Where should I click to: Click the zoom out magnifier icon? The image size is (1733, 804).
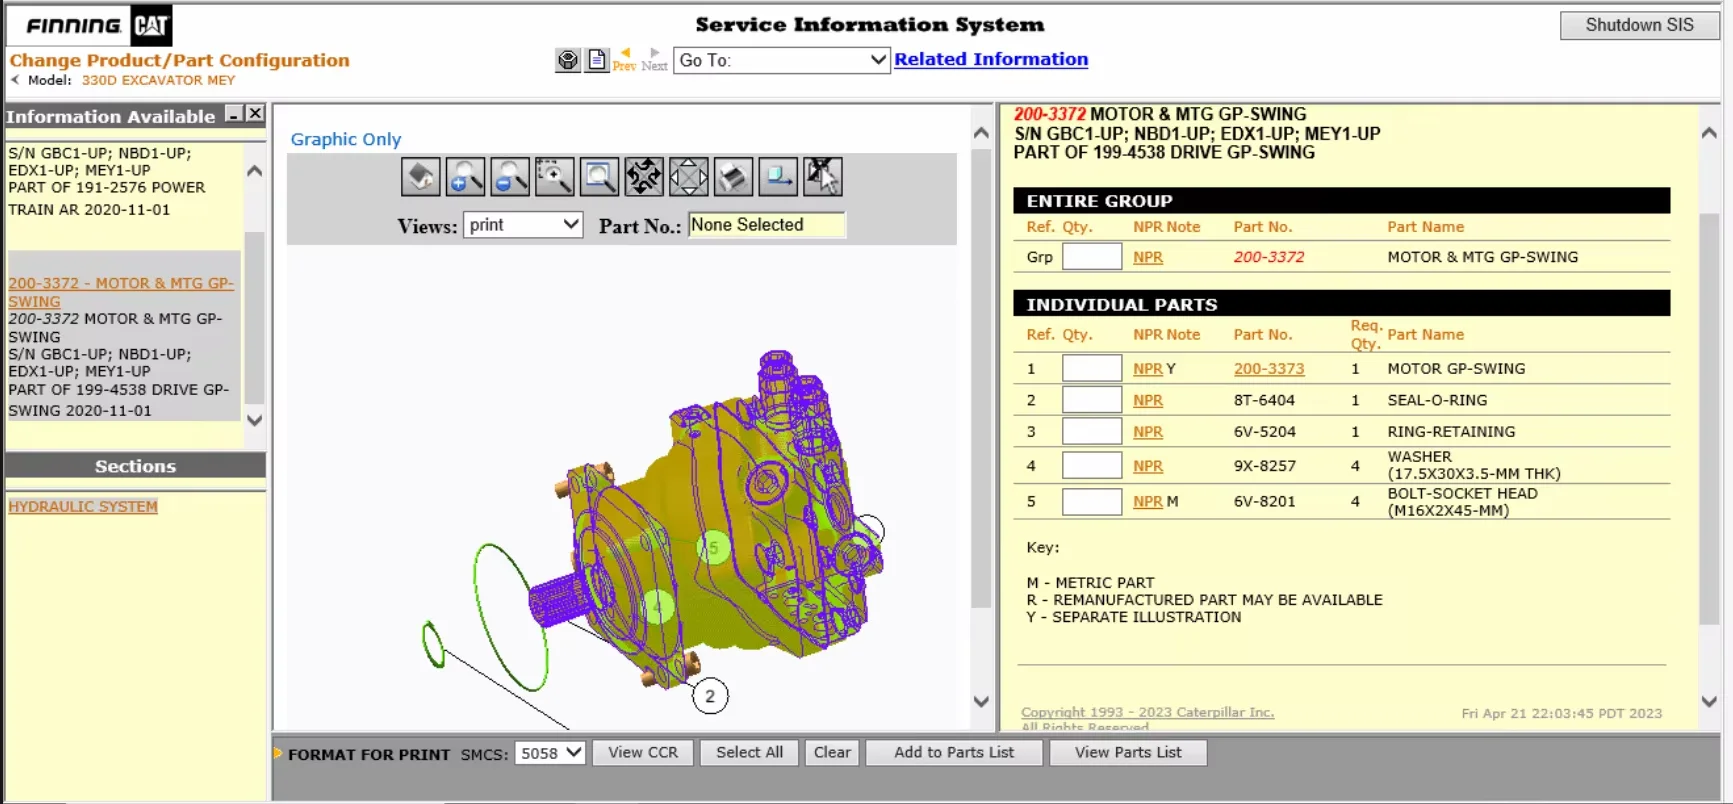(x=510, y=177)
